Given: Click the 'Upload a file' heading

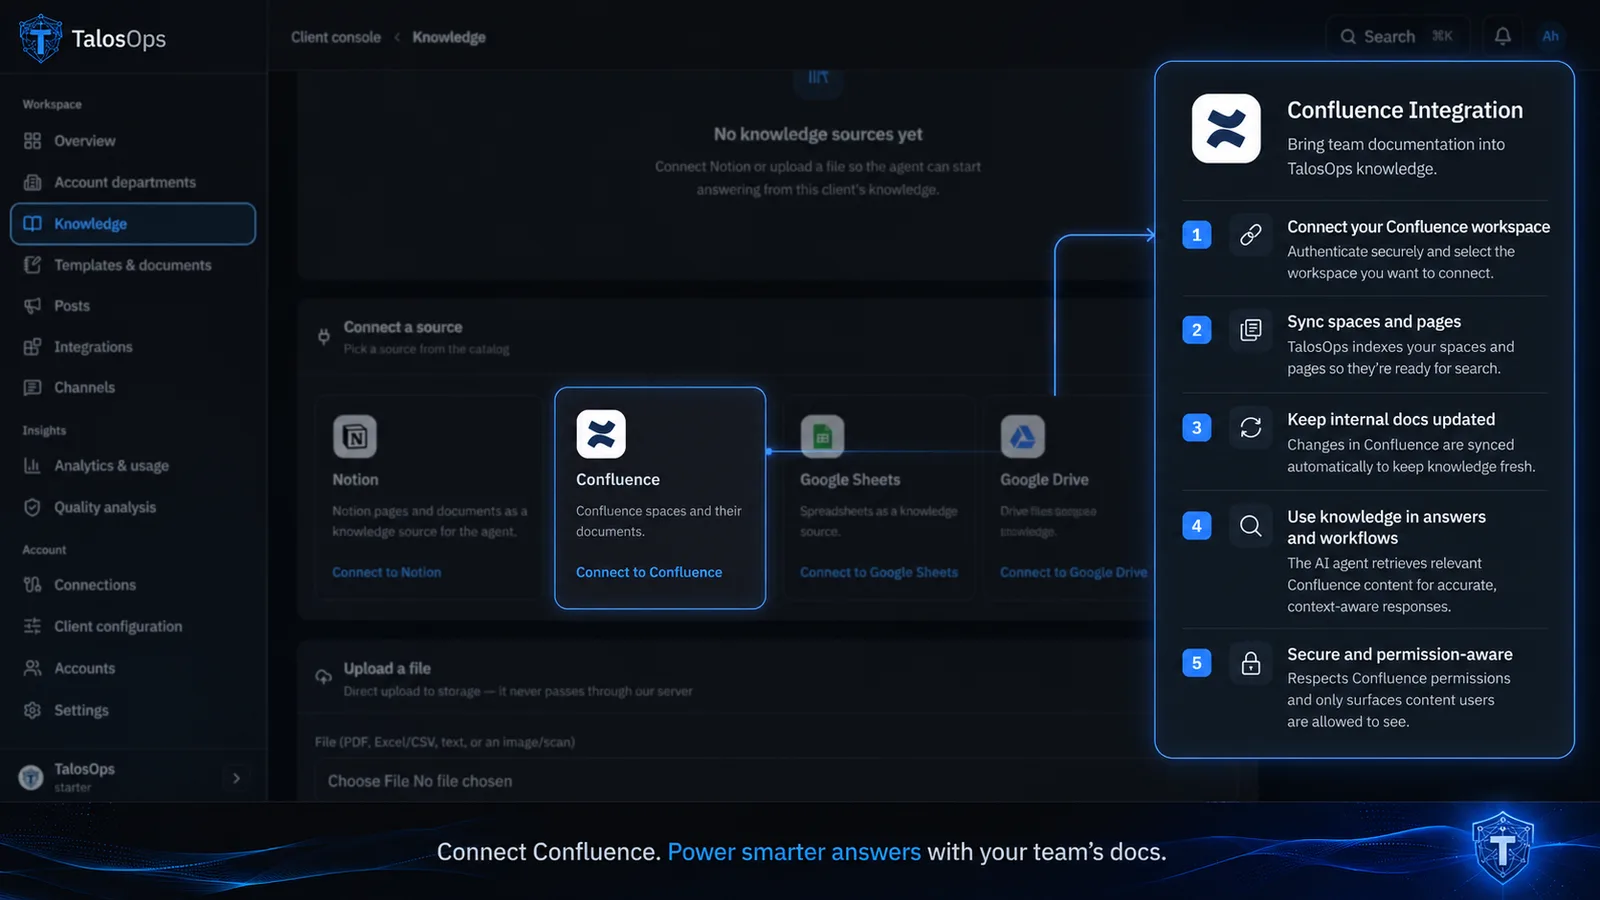Looking at the screenshot, I should 387,668.
